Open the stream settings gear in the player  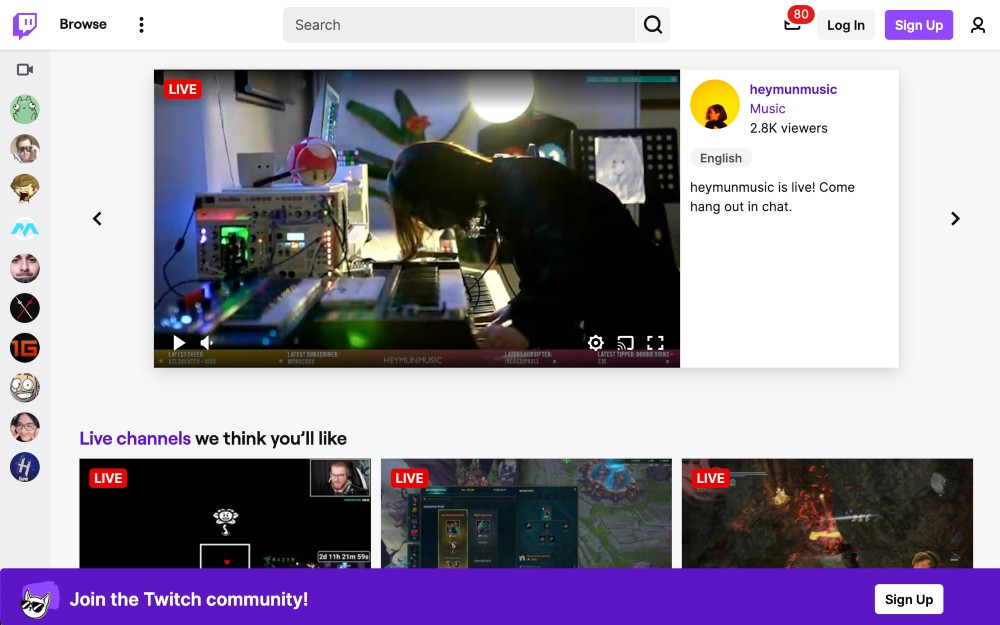(x=596, y=343)
